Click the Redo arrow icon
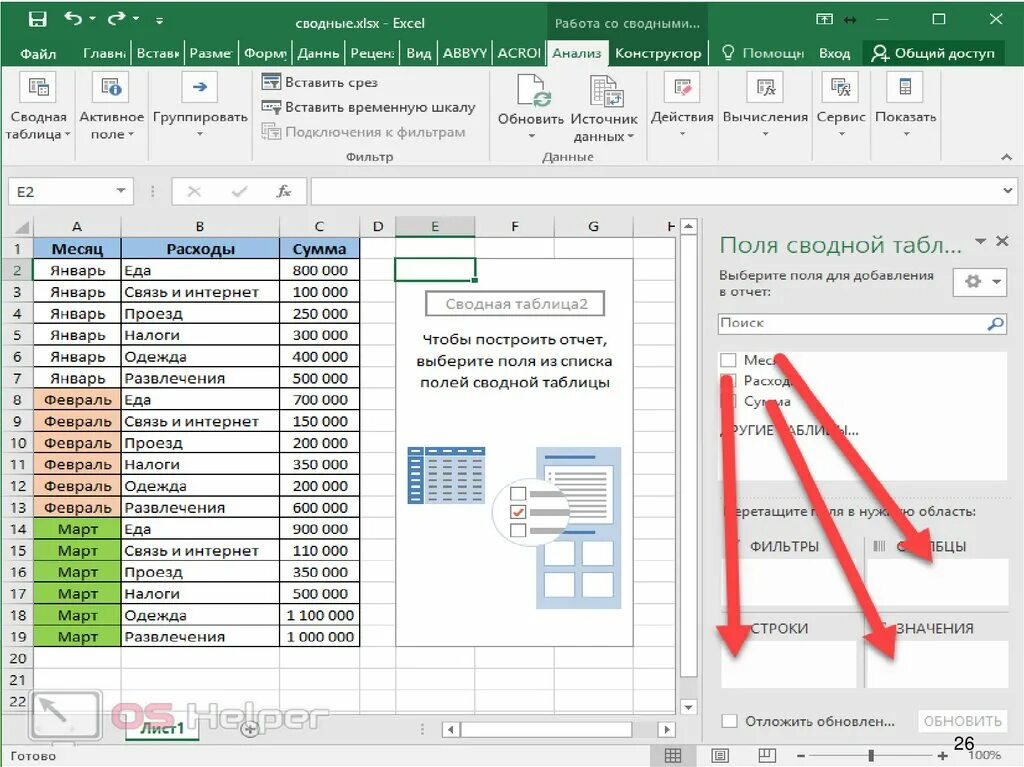 point(116,19)
